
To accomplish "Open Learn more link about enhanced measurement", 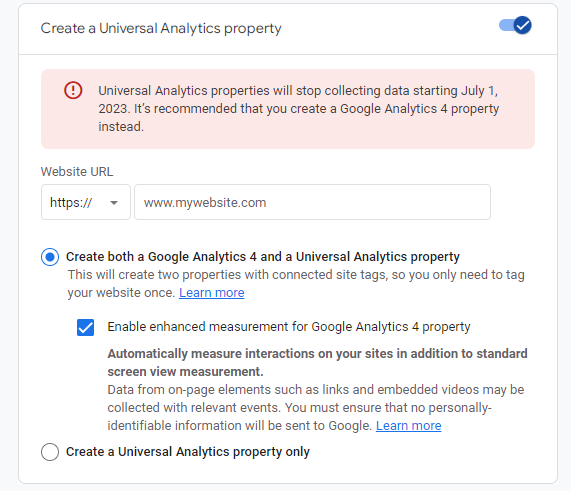I will (x=409, y=425).
